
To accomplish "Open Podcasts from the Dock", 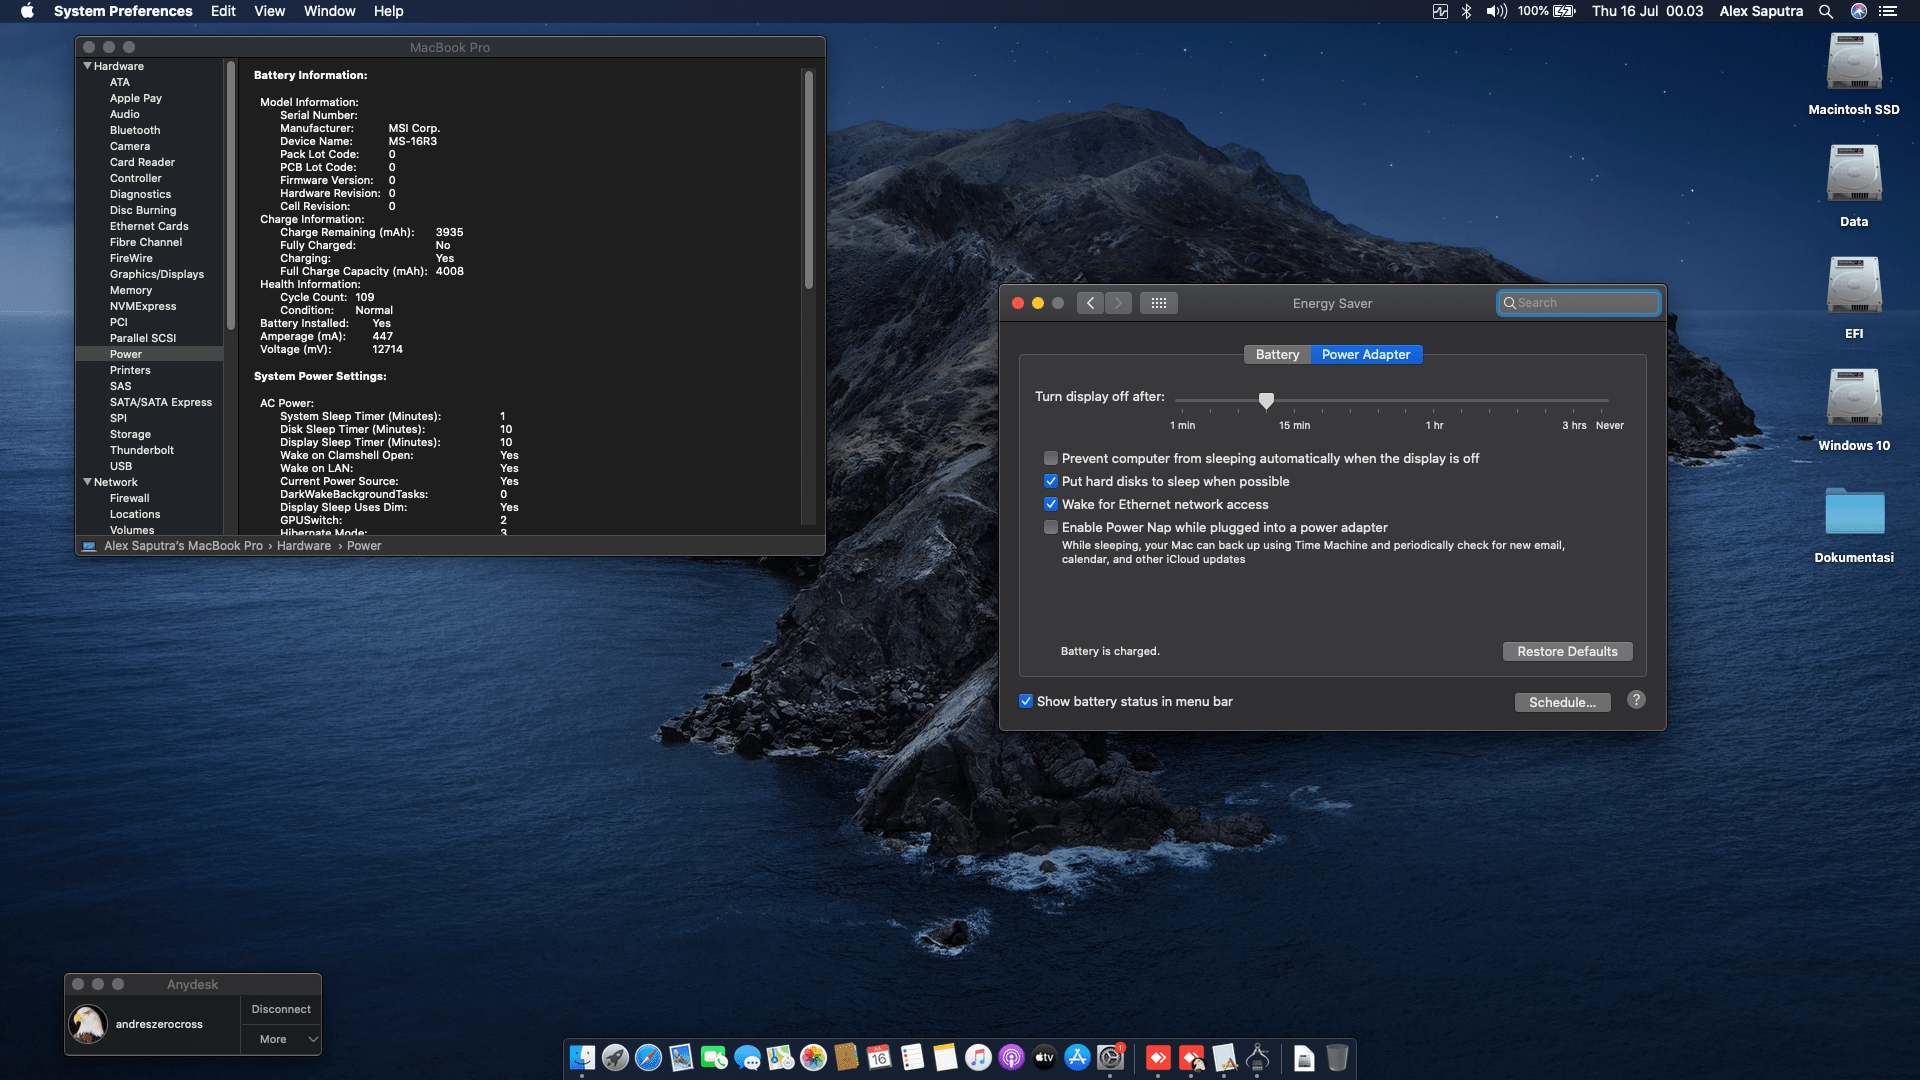I will tap(1010, 1057).
